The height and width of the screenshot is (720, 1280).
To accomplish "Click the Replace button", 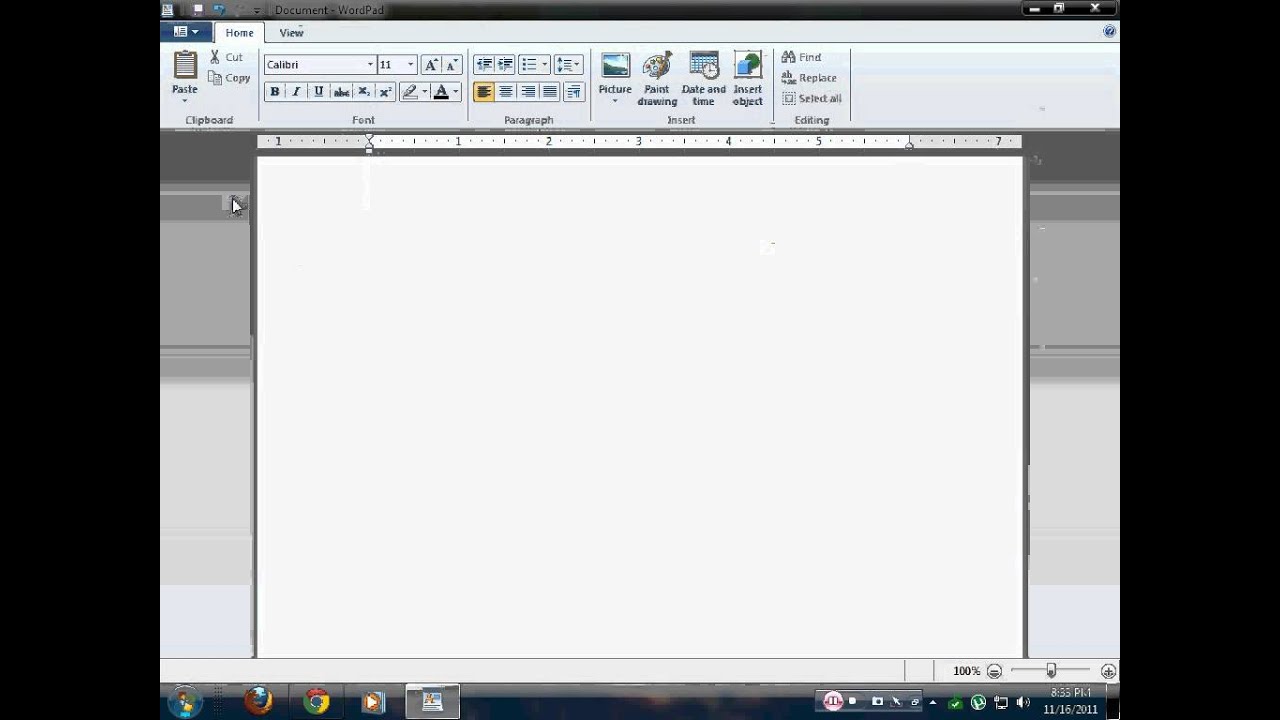I will pyautogui.click(x=809, y=78).
